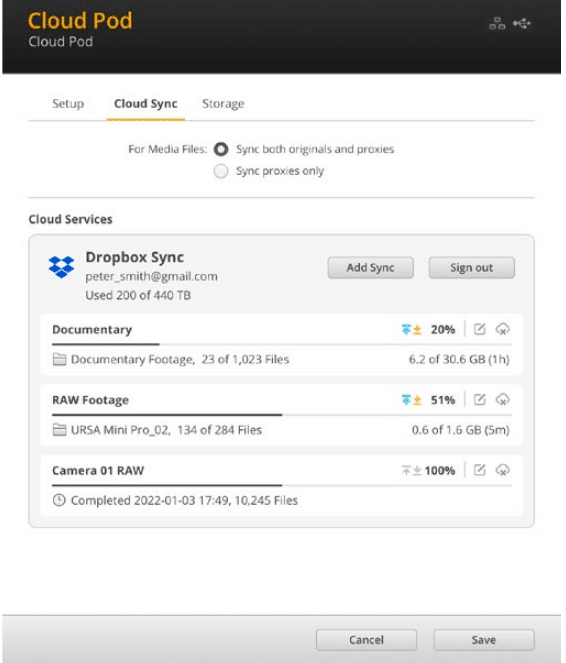Select Sync proxies only option
The image size is (566, 663).
coord(222,172)
